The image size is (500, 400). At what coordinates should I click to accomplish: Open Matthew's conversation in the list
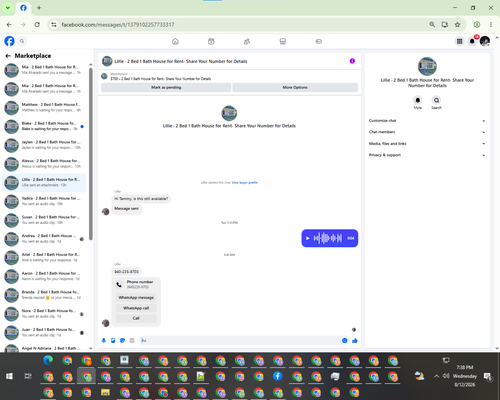[x=44, y=107]
